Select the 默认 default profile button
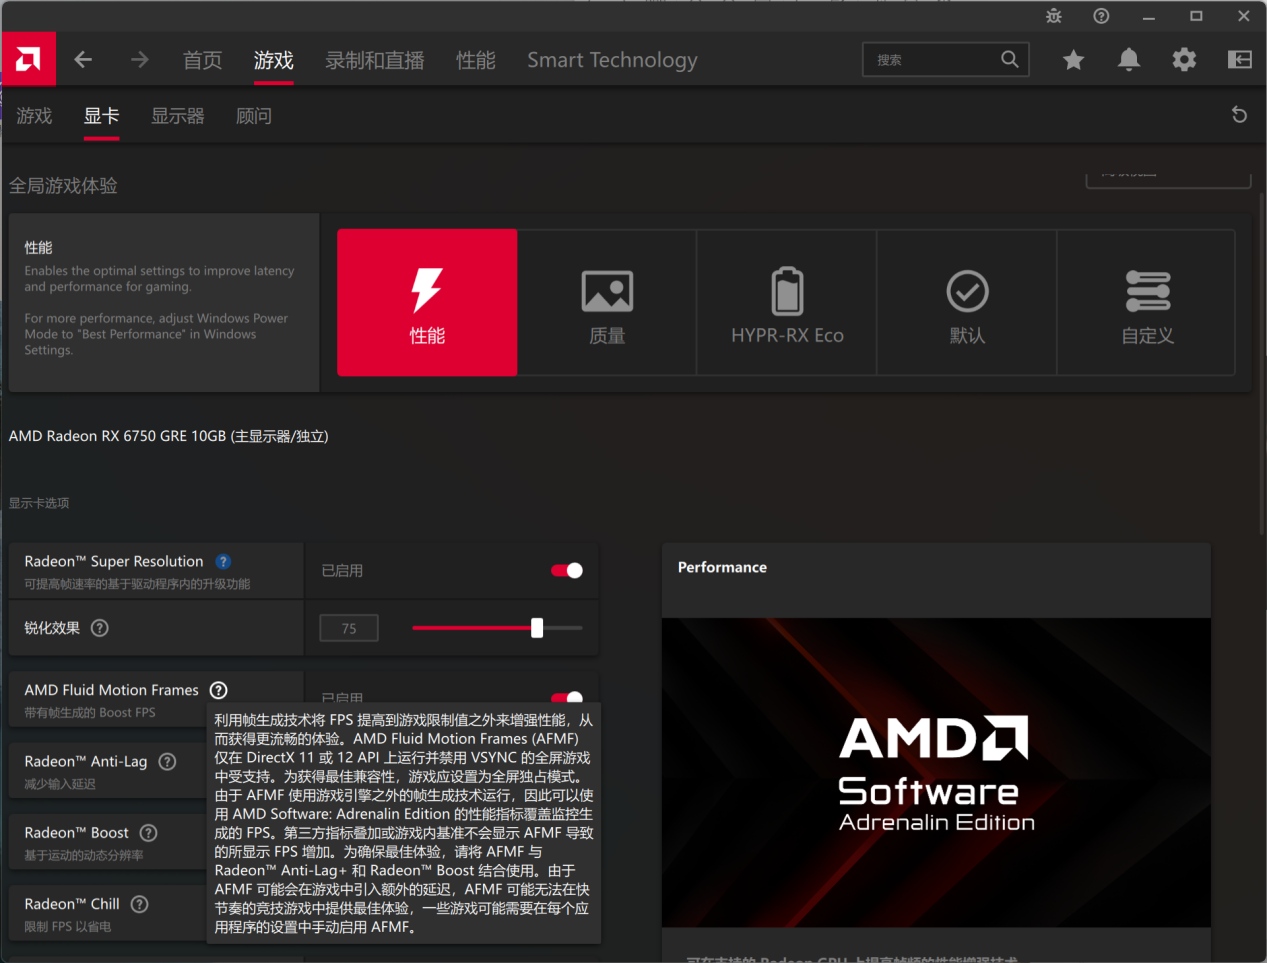1267x963 pixels. pos(967,303)
